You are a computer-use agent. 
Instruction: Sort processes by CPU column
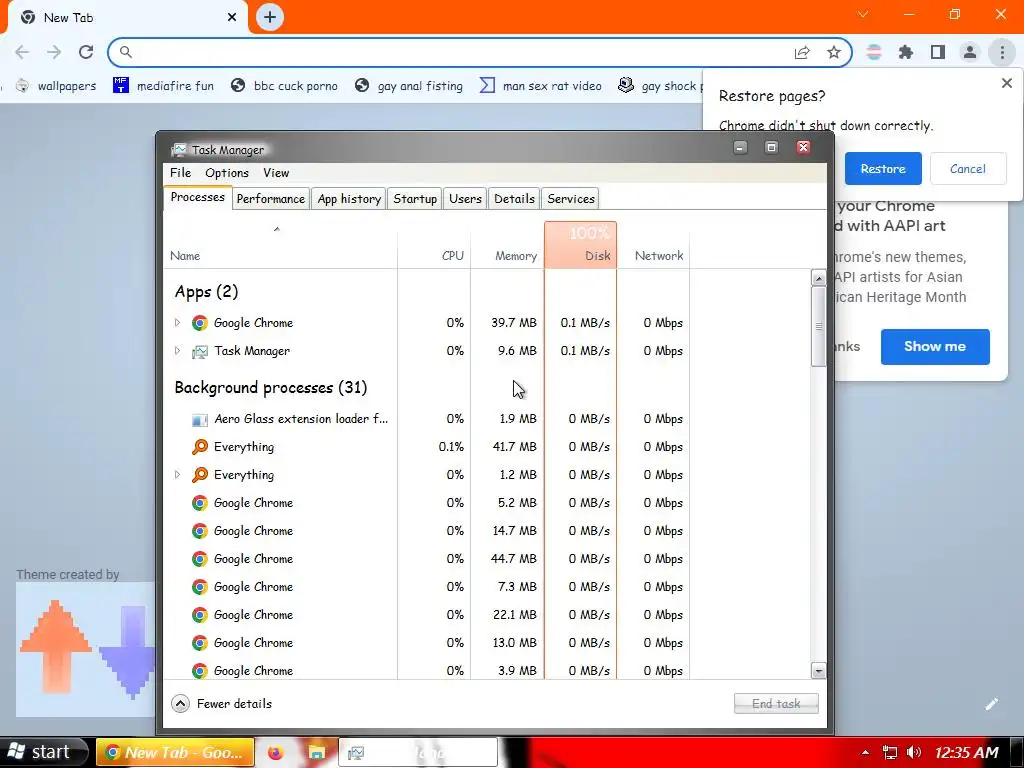434,246
